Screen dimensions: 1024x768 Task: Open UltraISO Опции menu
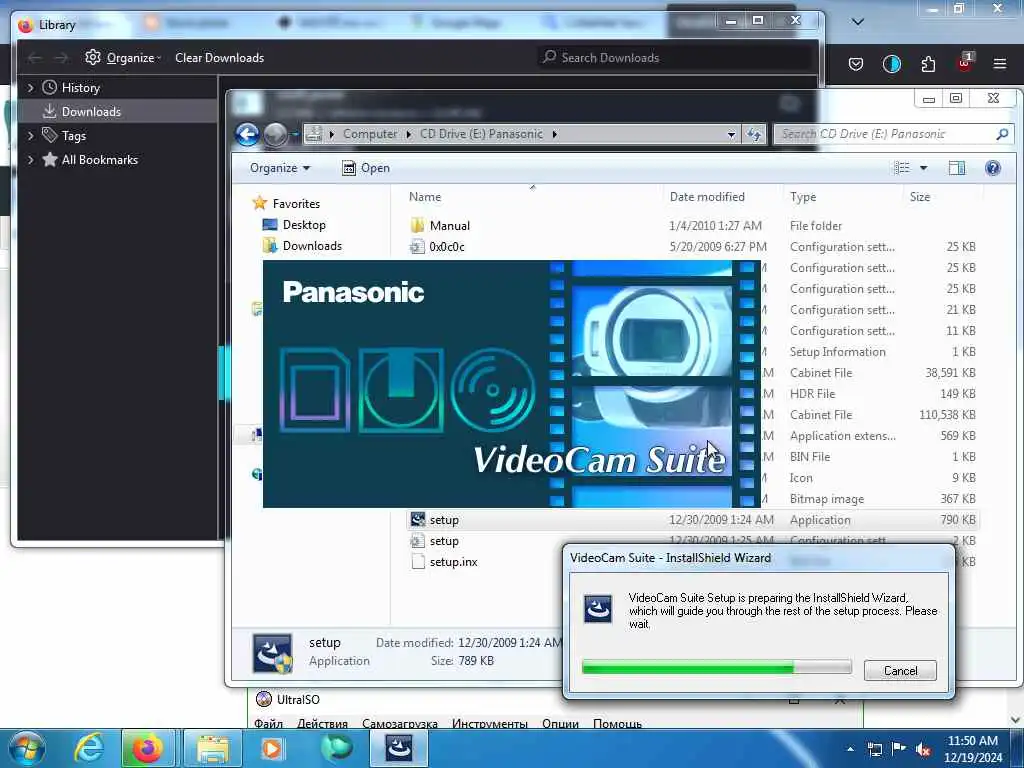(x=560, y=723)
